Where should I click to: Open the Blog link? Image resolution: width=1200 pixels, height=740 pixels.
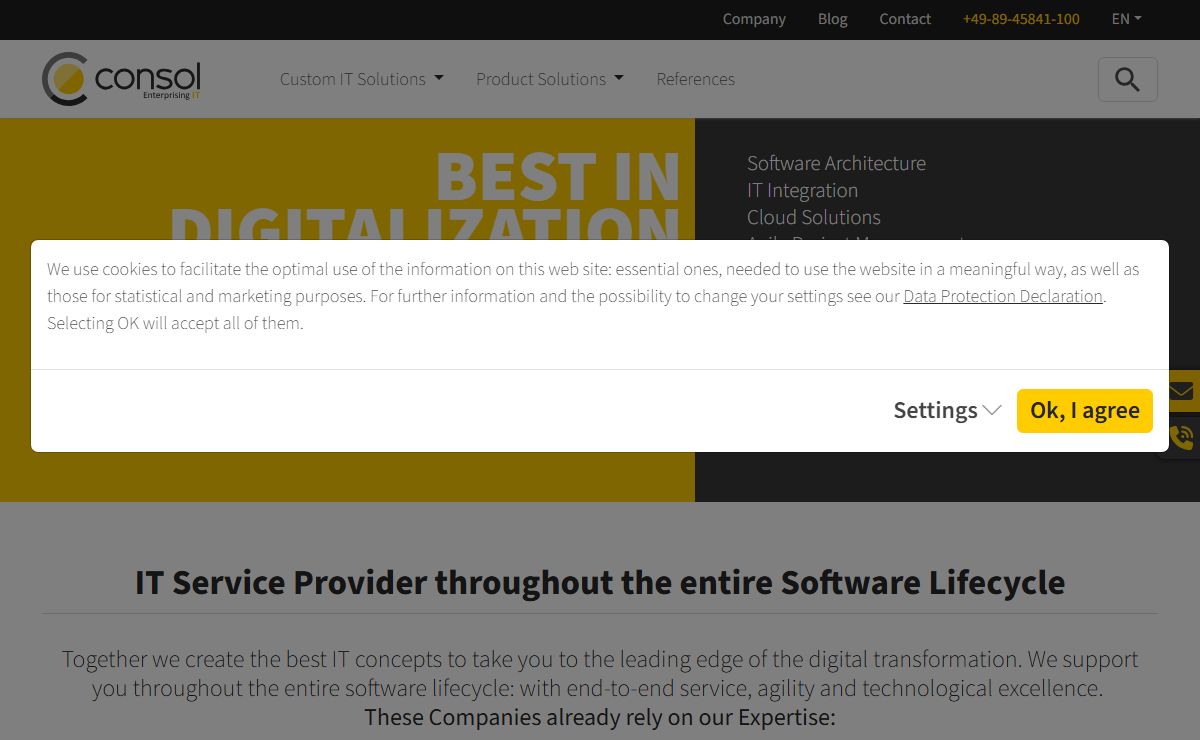tap(832, 19)
